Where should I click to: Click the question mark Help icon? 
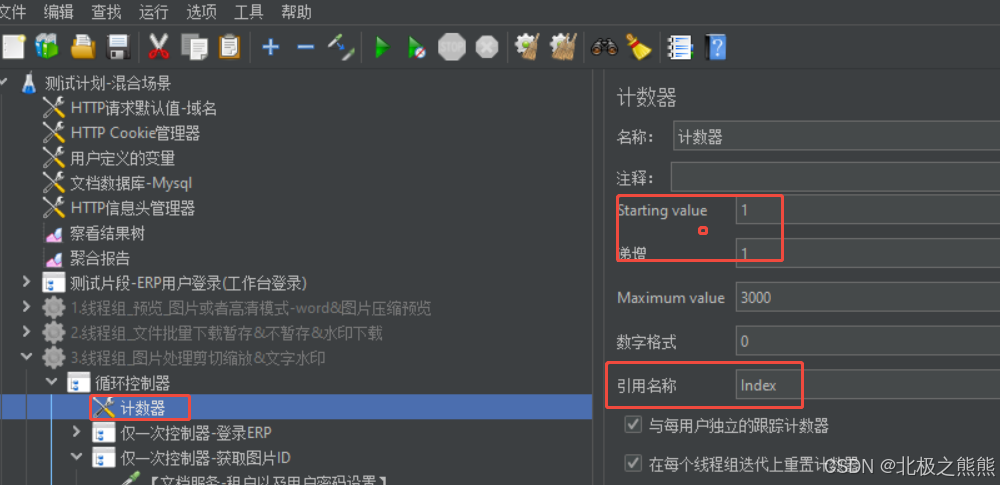click(715, 47)
